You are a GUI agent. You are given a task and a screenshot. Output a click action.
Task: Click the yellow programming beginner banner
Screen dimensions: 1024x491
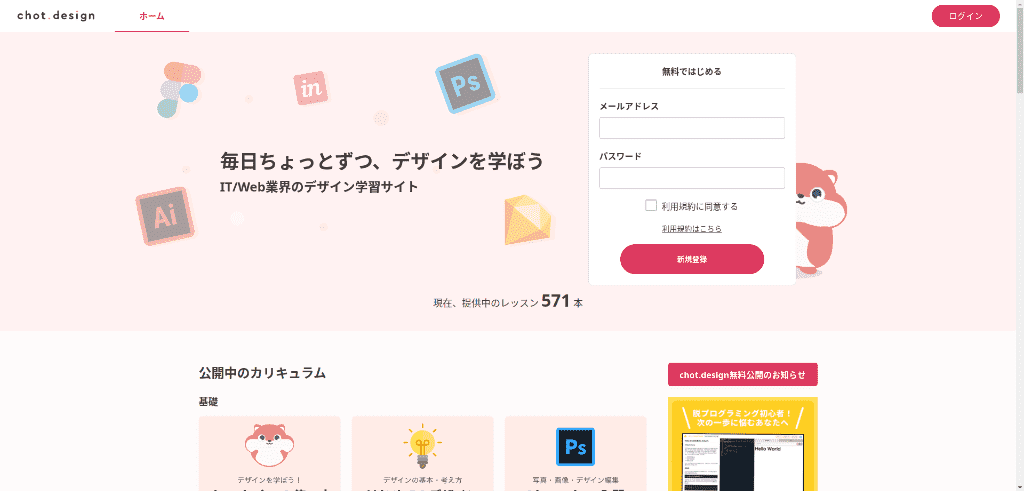pyautogui.click(x=743, y=445)
